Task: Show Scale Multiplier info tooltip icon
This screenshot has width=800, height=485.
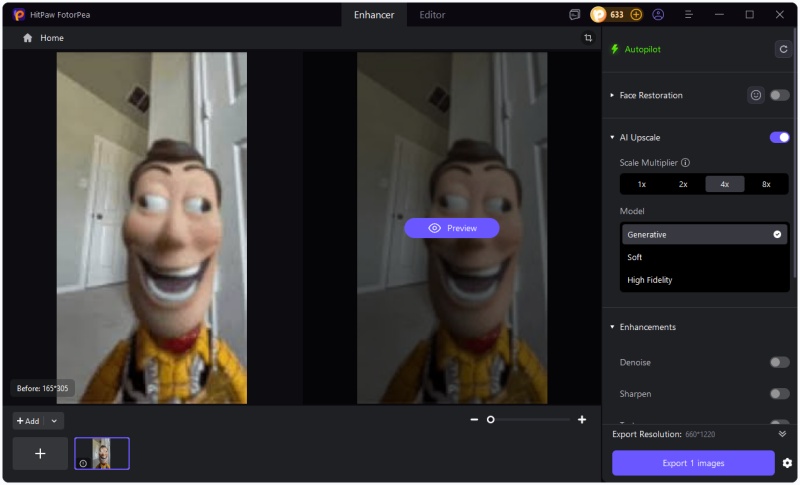Action: pyautogui.click(x=686, y=163)
